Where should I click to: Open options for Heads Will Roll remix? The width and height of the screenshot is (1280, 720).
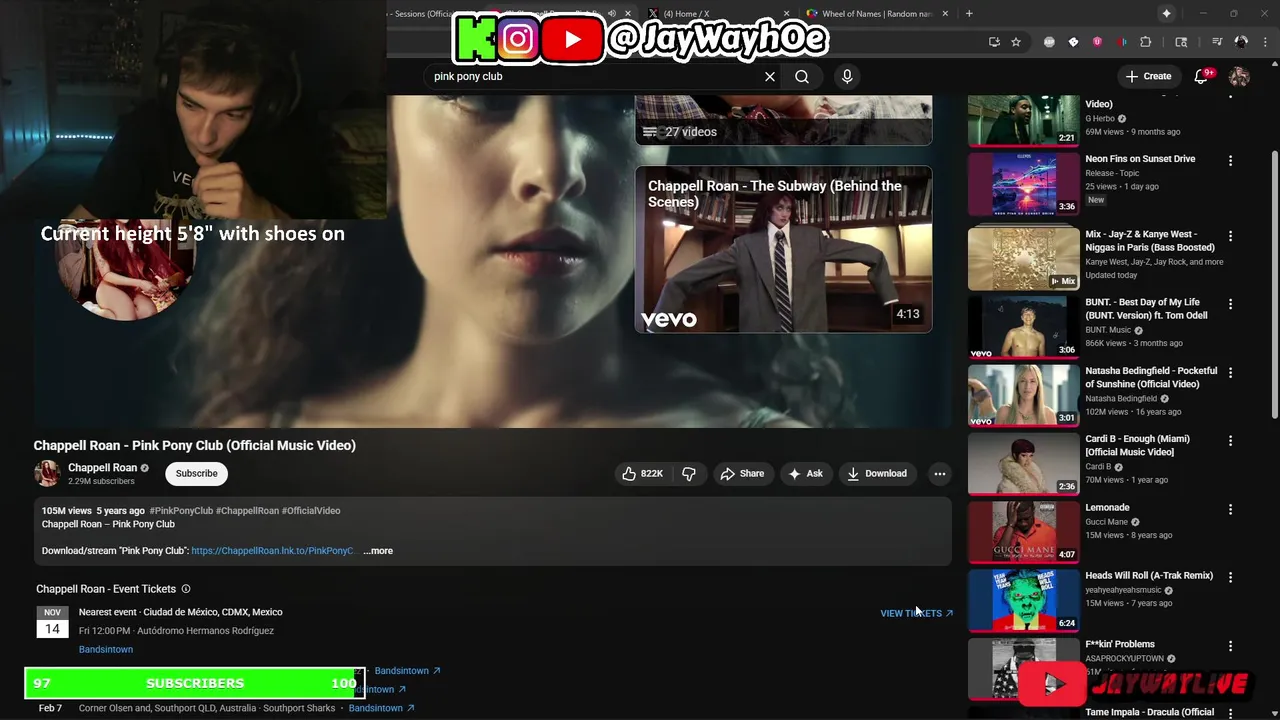click(1230, 577)
